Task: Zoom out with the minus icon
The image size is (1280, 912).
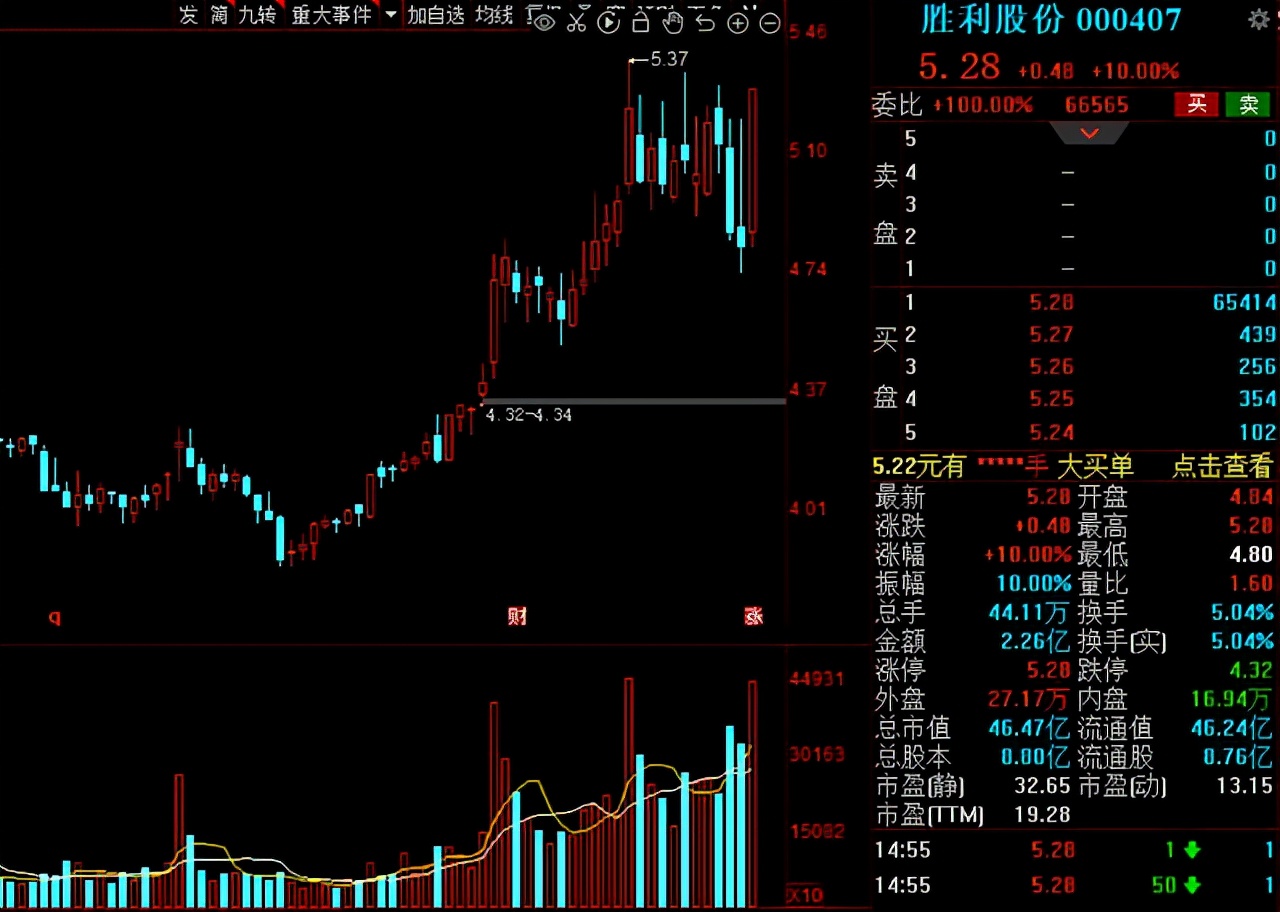Action: 770,22
